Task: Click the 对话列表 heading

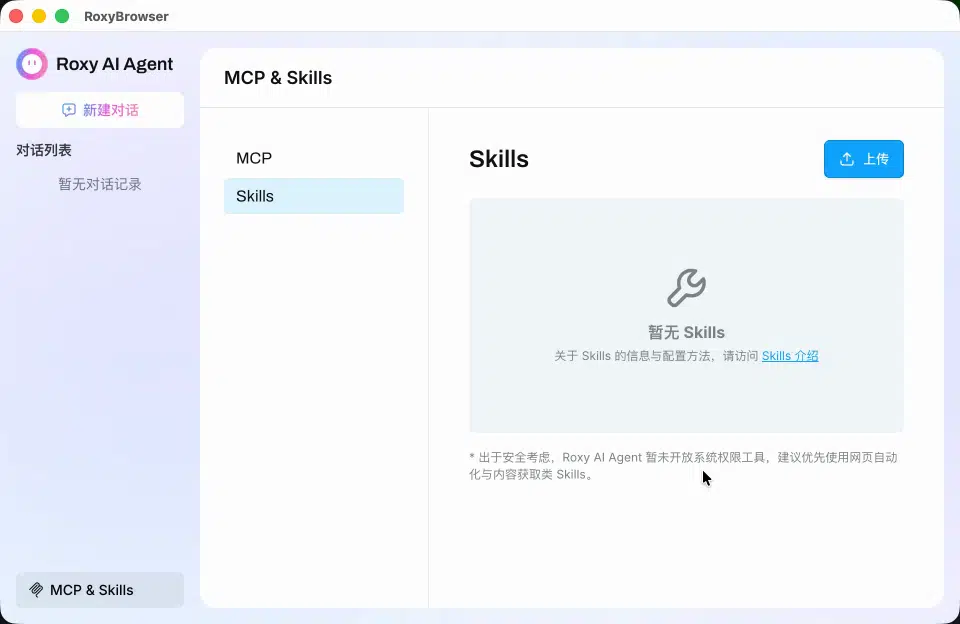Action: [44, 150]
